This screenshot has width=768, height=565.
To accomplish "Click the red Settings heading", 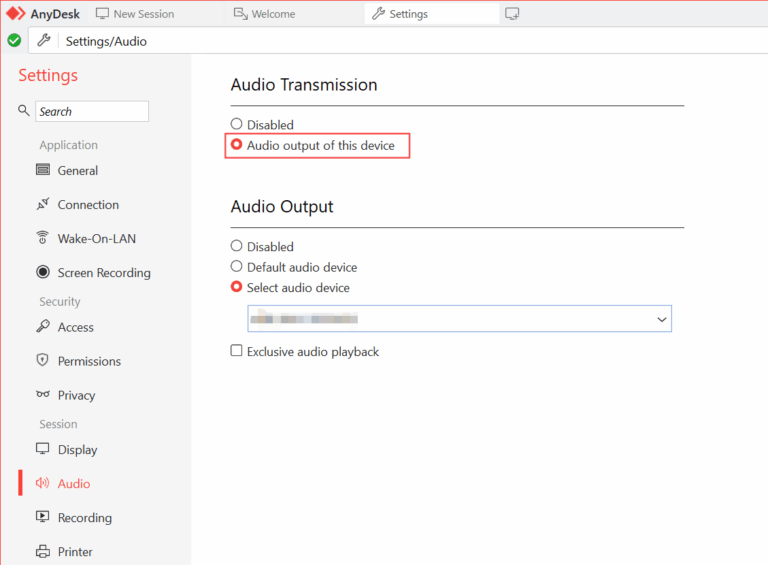I will (x=48, y=75).
